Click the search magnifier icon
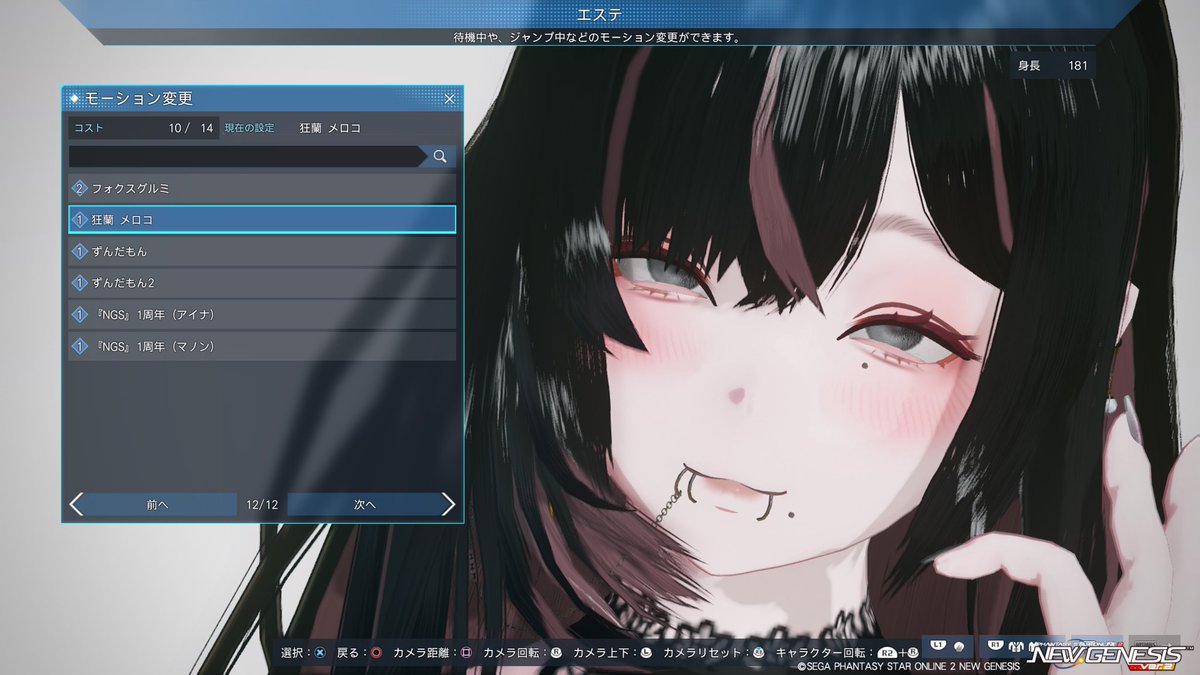The height and width of the screenshot is (675, 1200). click(x=439, y=156)
